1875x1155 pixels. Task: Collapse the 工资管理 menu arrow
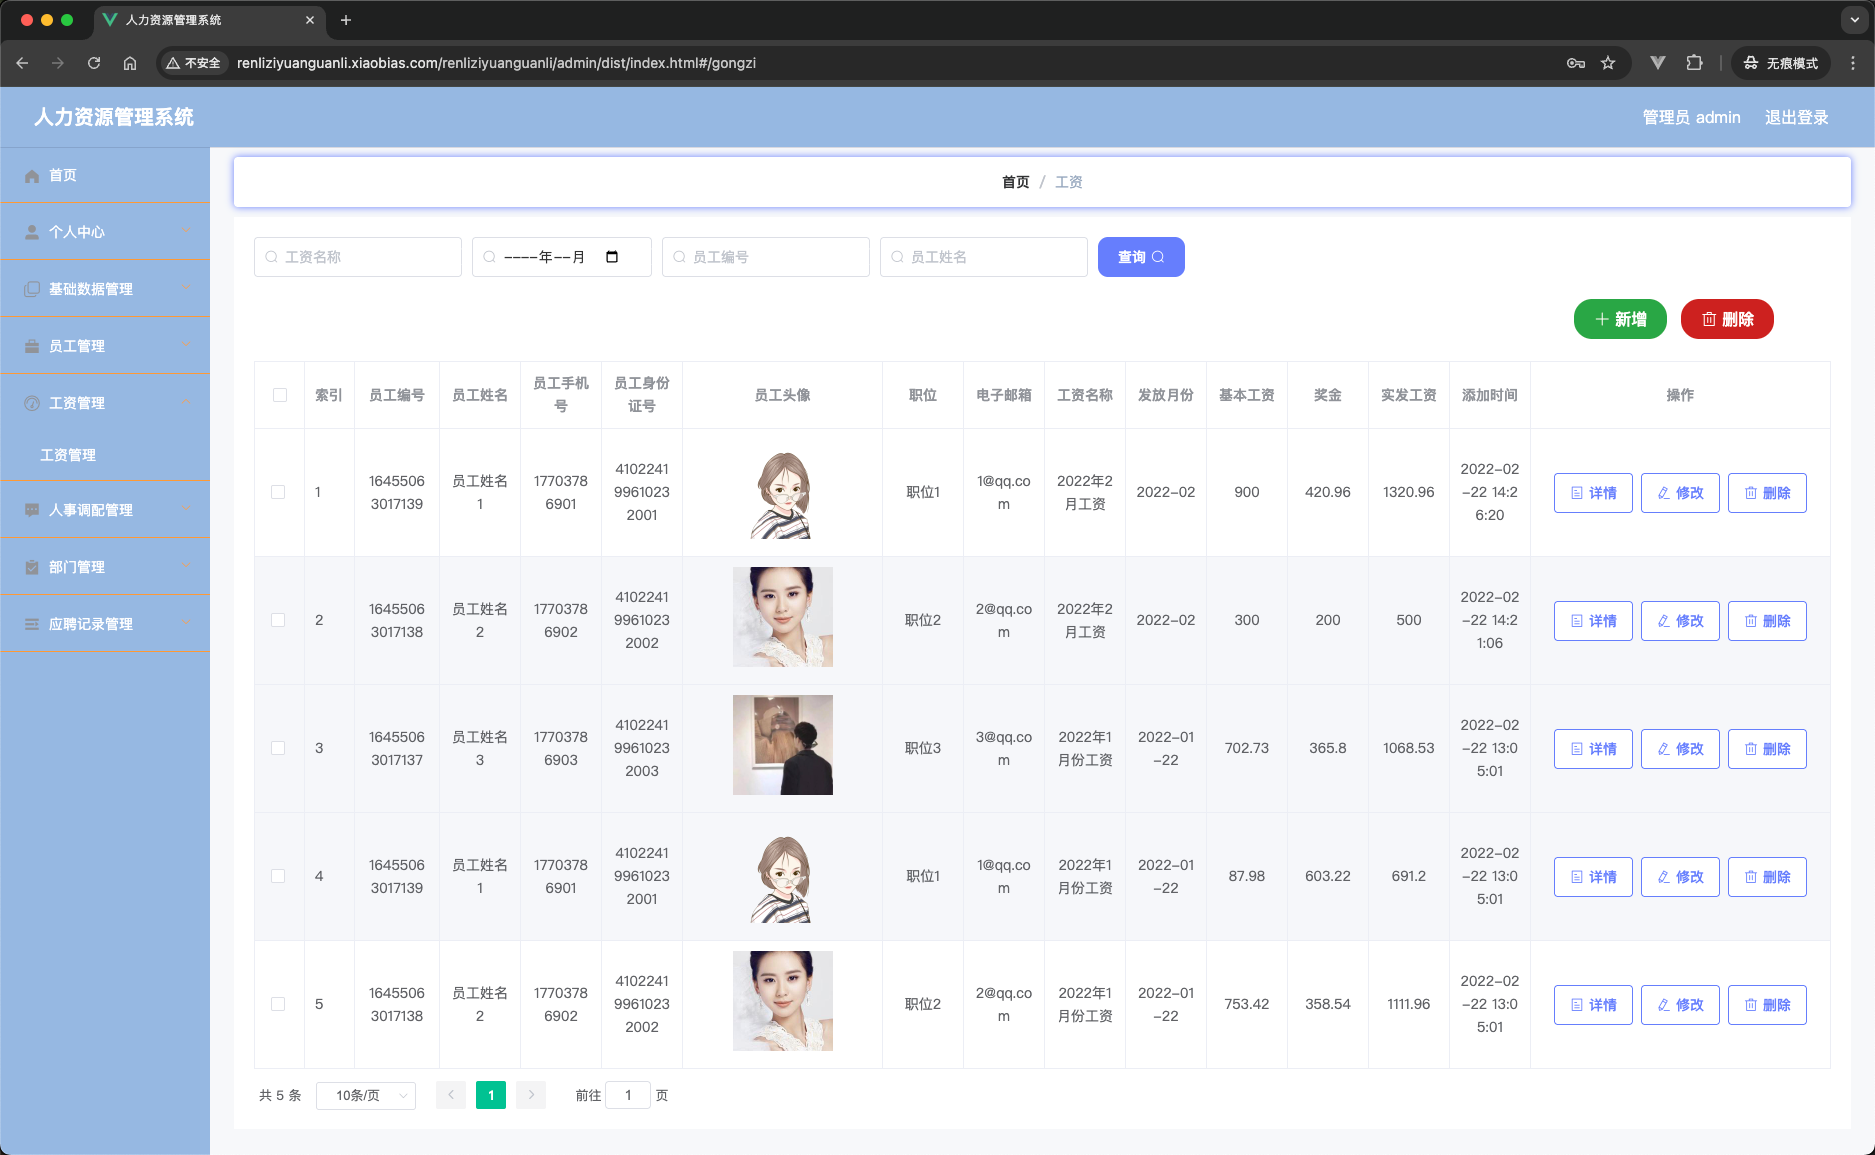[x=185, y=403]
